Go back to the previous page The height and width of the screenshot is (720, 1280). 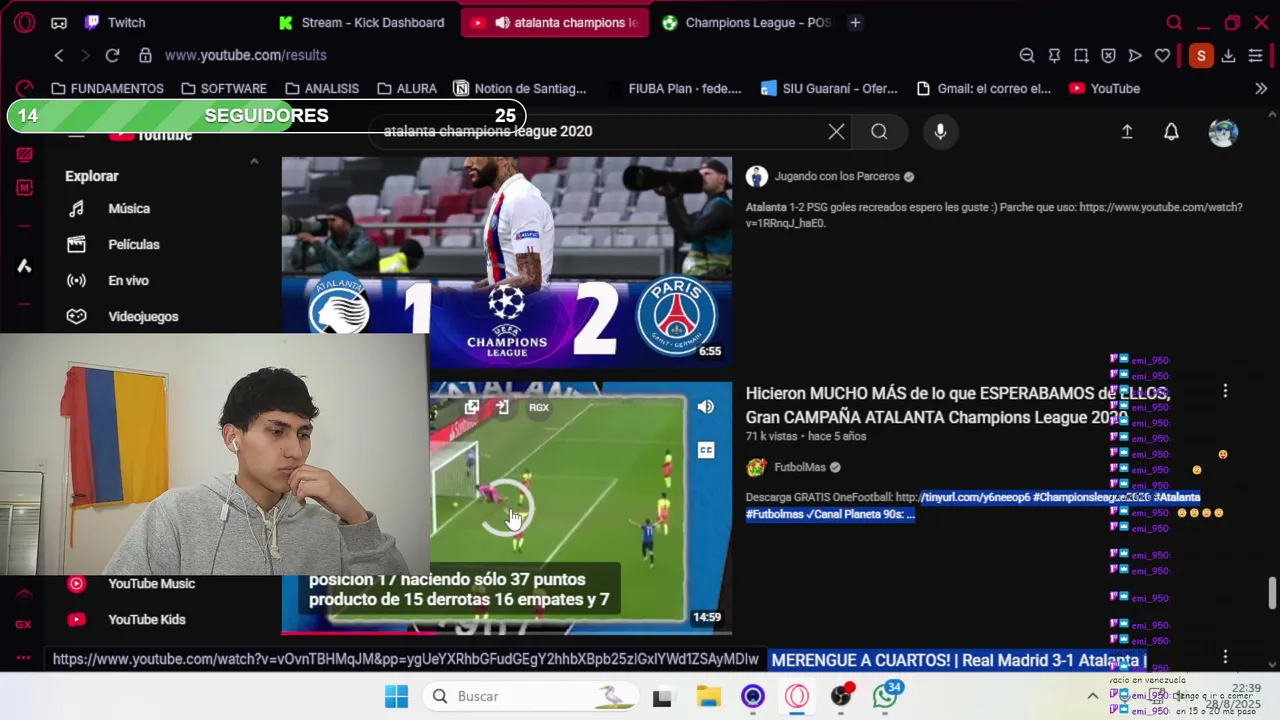point(59,55)
